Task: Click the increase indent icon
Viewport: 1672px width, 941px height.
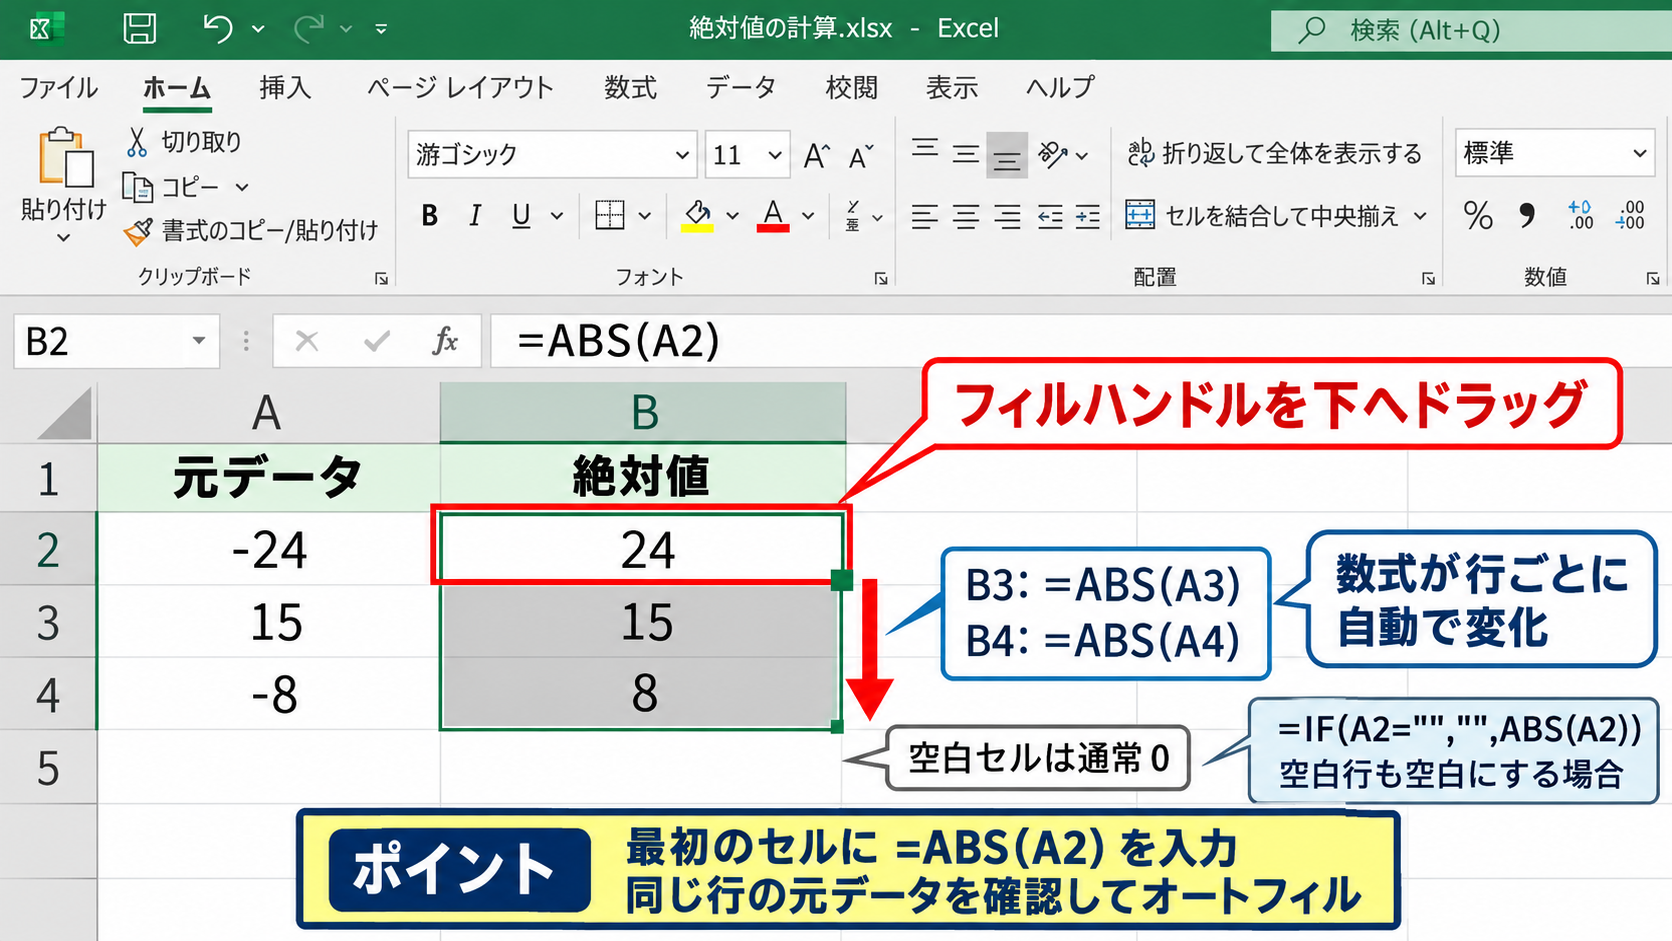Action: pos(1088,216)
